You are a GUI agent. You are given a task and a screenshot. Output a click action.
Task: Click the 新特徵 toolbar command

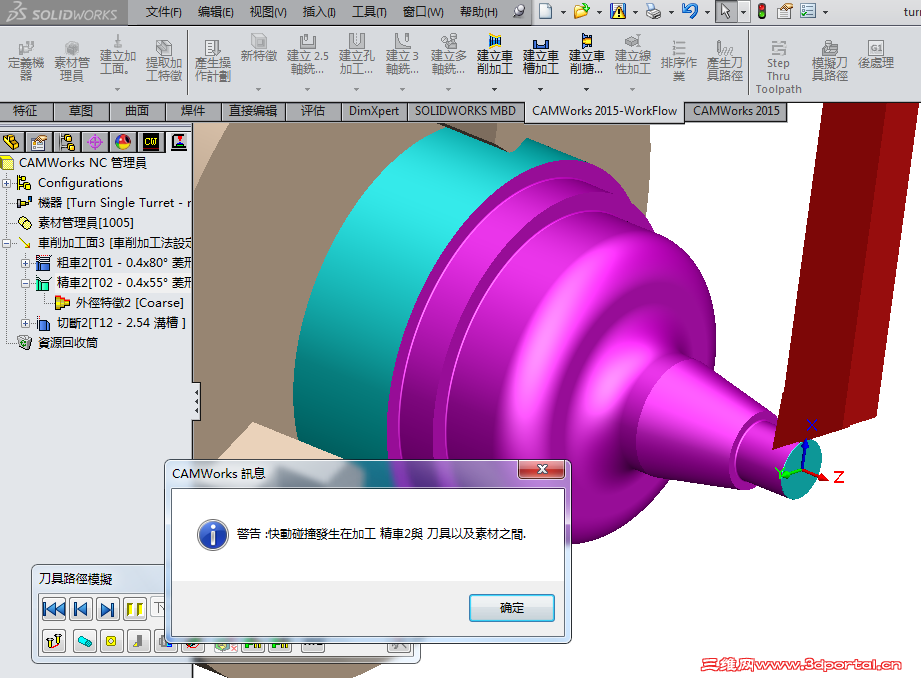click(x=258, y=50)
